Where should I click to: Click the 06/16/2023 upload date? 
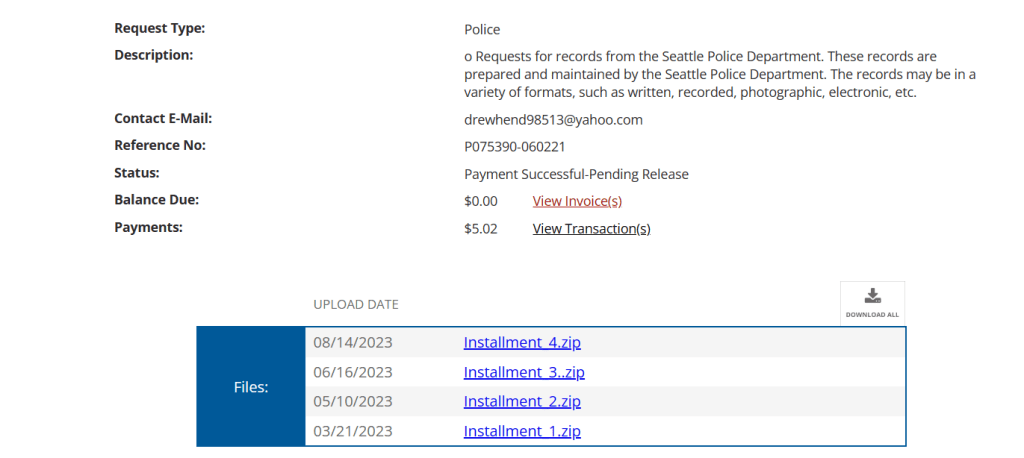click(x=353, y=372)
